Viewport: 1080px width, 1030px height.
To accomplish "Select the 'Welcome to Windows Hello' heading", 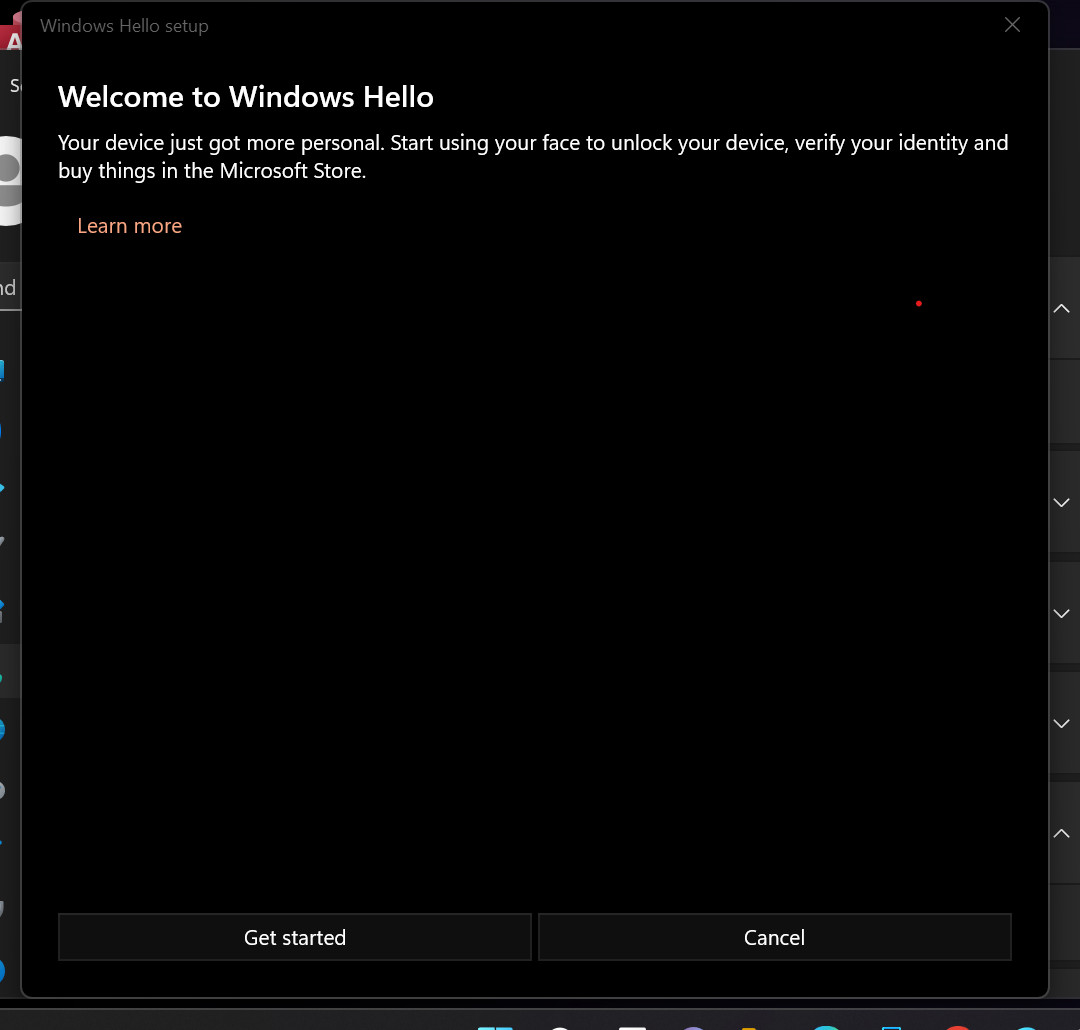I will click(x=246, y=96).
